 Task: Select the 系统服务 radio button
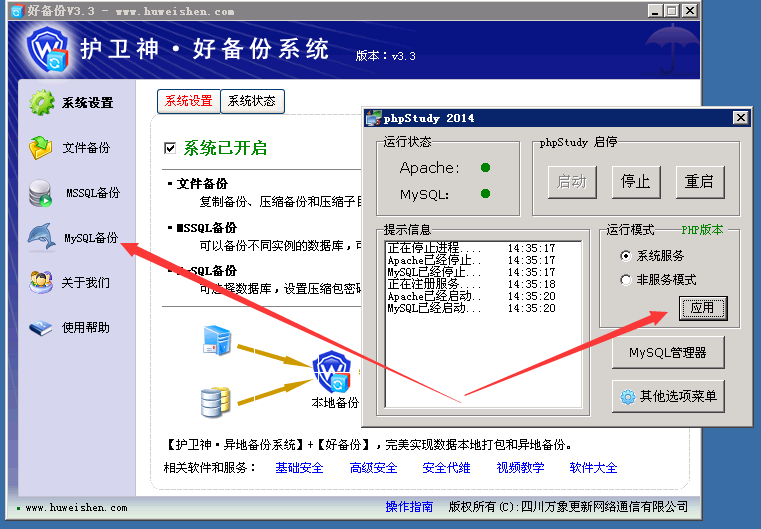pos(626,256)
